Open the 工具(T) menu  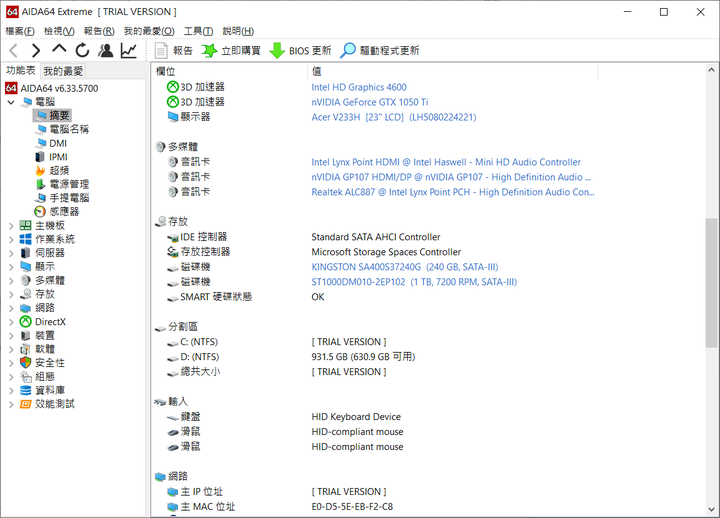198,31
